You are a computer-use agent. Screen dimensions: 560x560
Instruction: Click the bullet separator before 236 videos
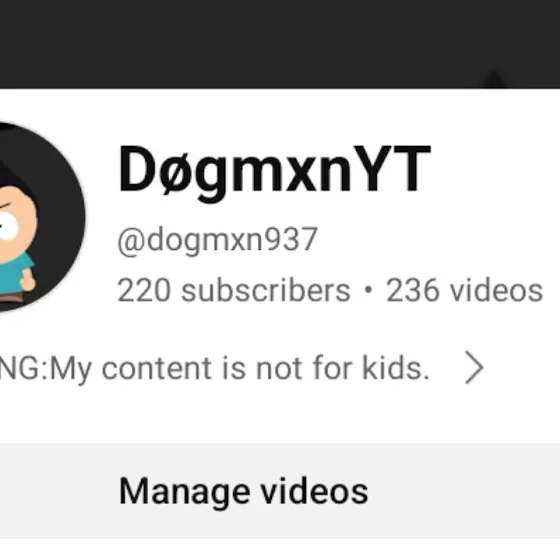(369, 290)
